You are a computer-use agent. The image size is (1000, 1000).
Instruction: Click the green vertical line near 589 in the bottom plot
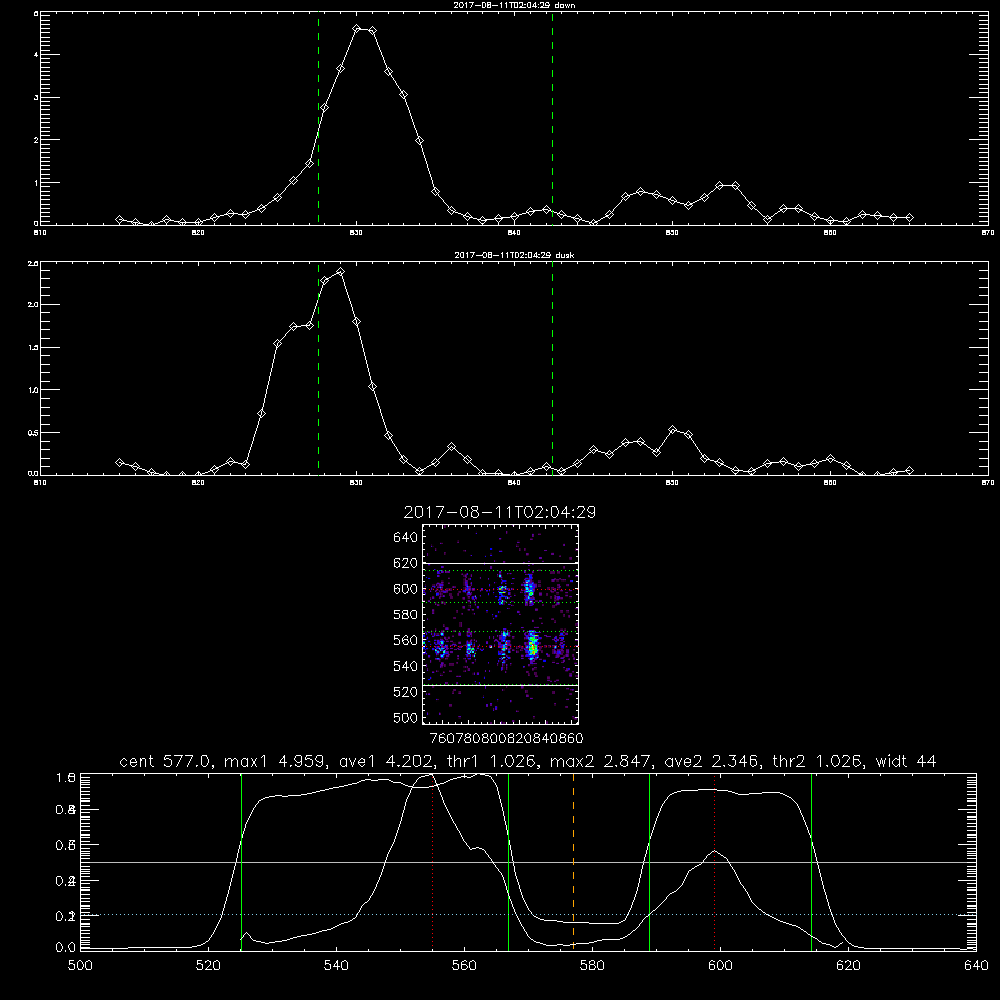(649, 862)
